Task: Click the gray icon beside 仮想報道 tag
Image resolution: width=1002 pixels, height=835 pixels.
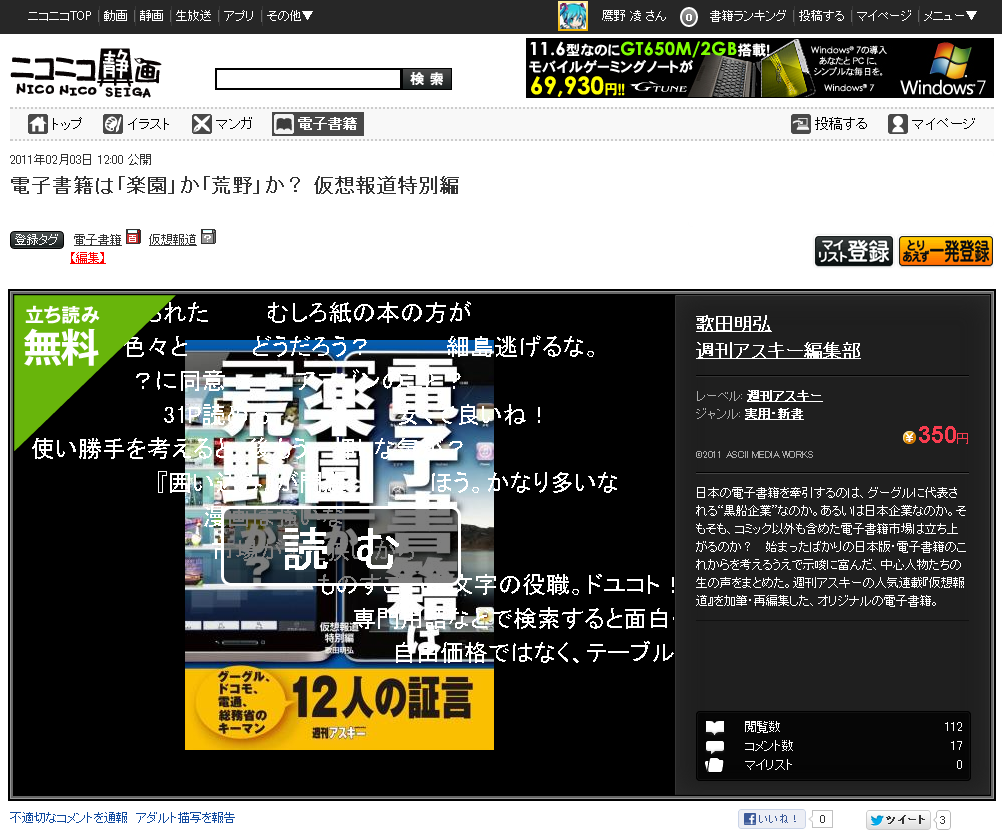Action: tap(208, 237)
